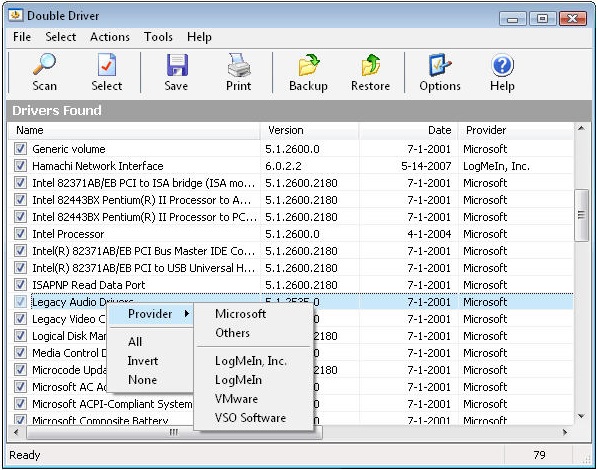Click the vertical scrollbar up arrow

coord(581,129)
